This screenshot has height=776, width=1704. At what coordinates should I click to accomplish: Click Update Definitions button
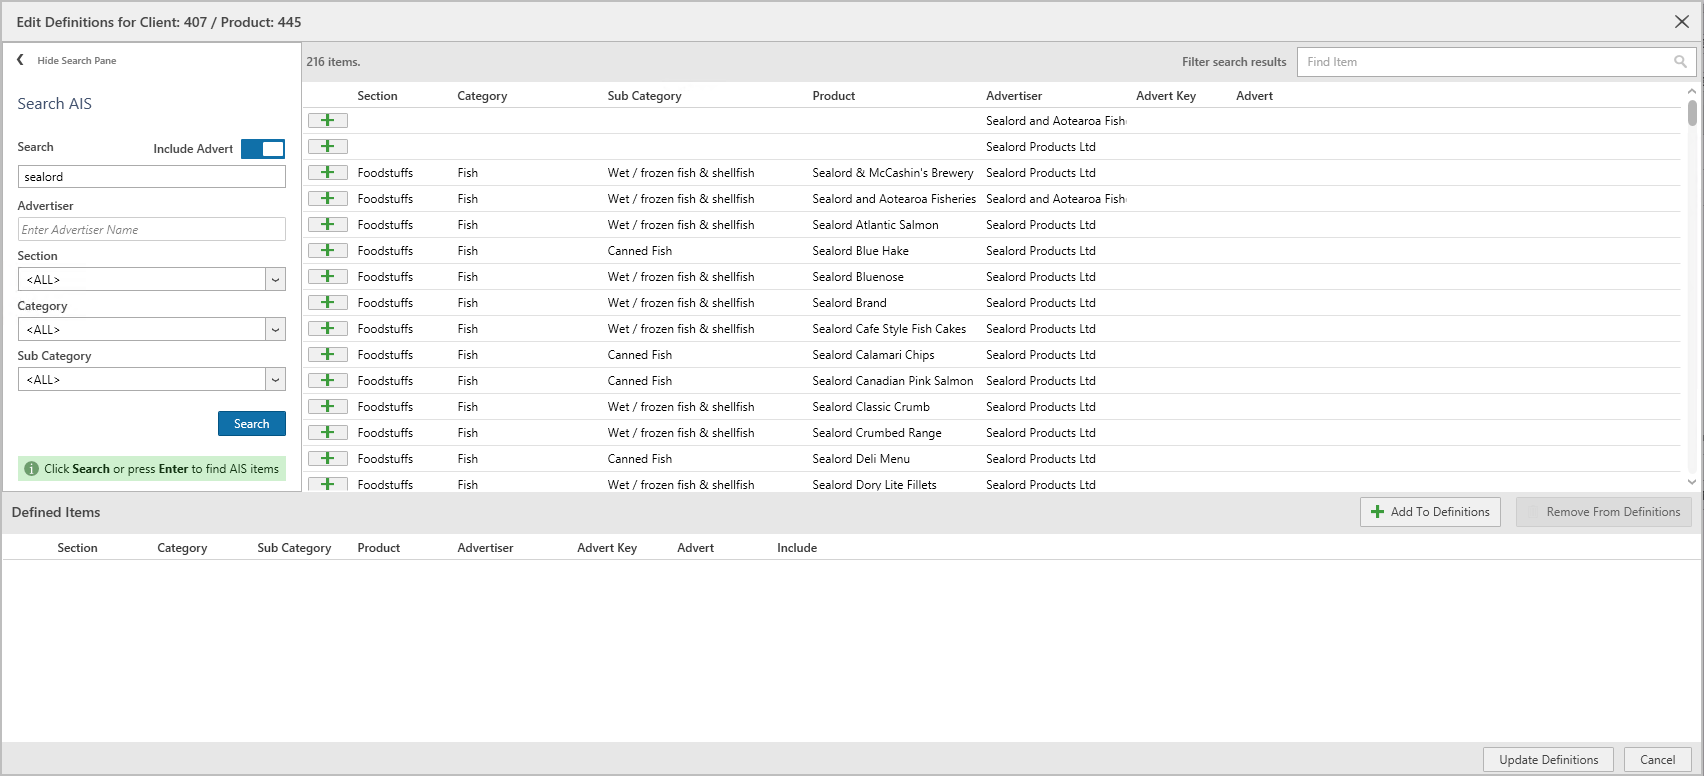click(x=1549, y=760)
